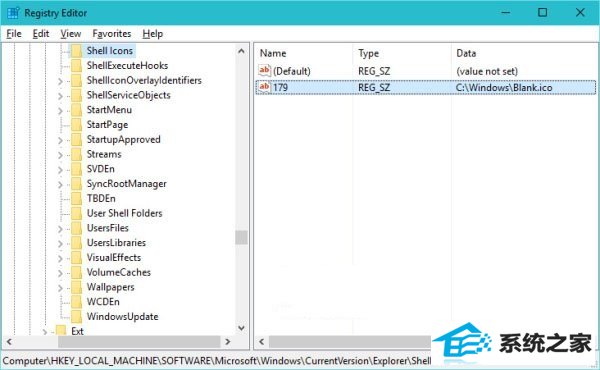
Task: Select the Wallpapers folder icon
Action: 77,287
